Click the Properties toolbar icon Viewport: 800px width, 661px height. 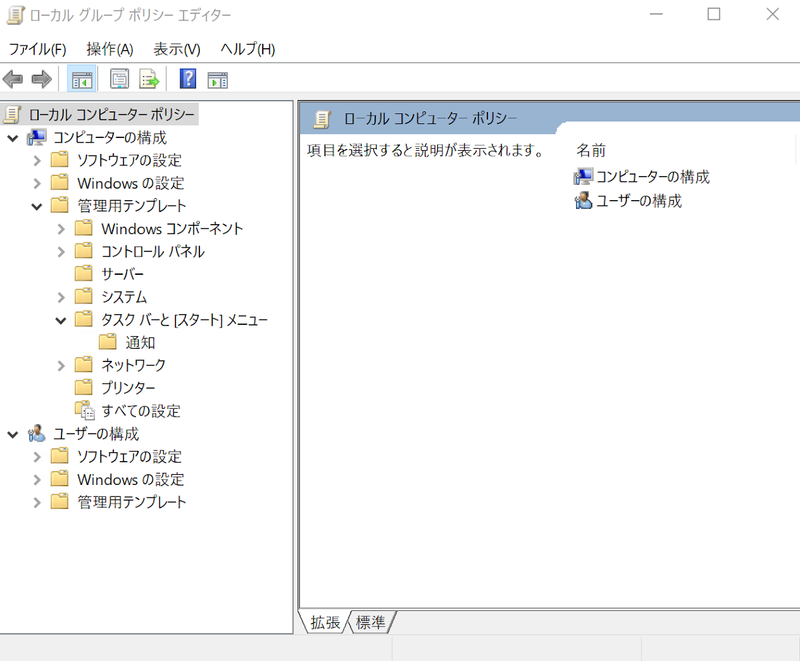119,79
